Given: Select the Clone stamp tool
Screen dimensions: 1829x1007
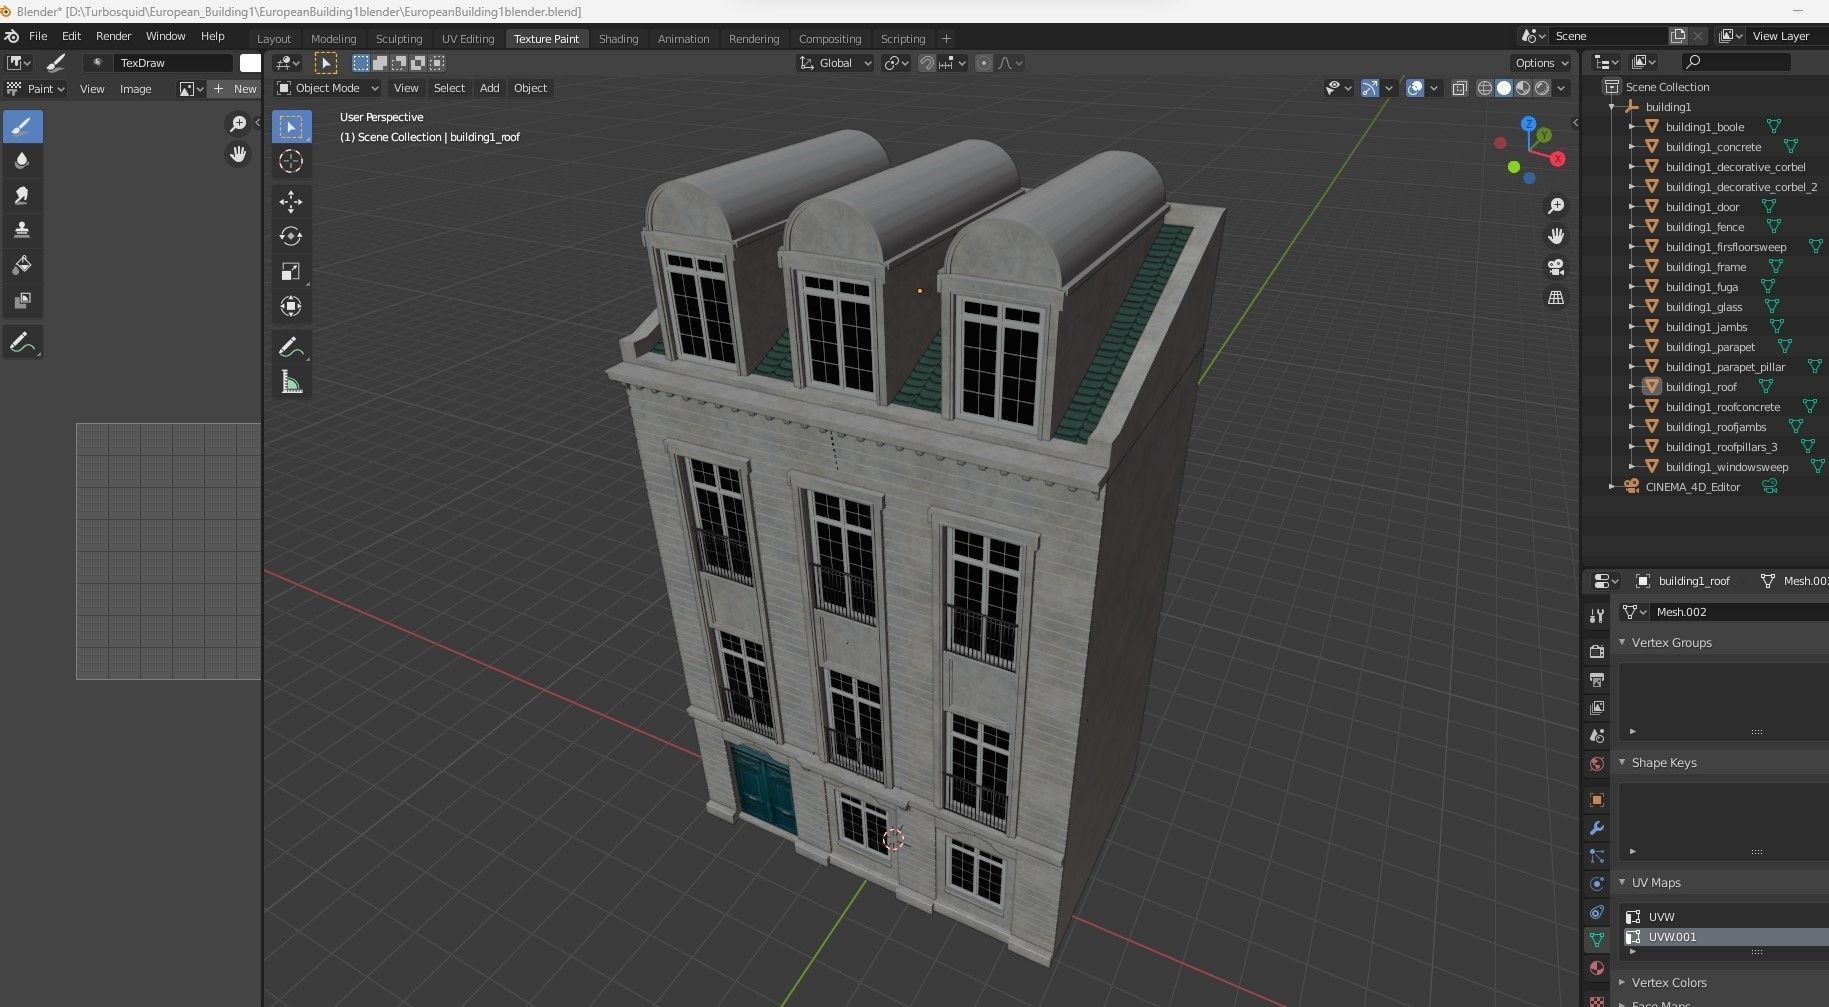Looking at the screenshot, I should (x=23, y=231).
